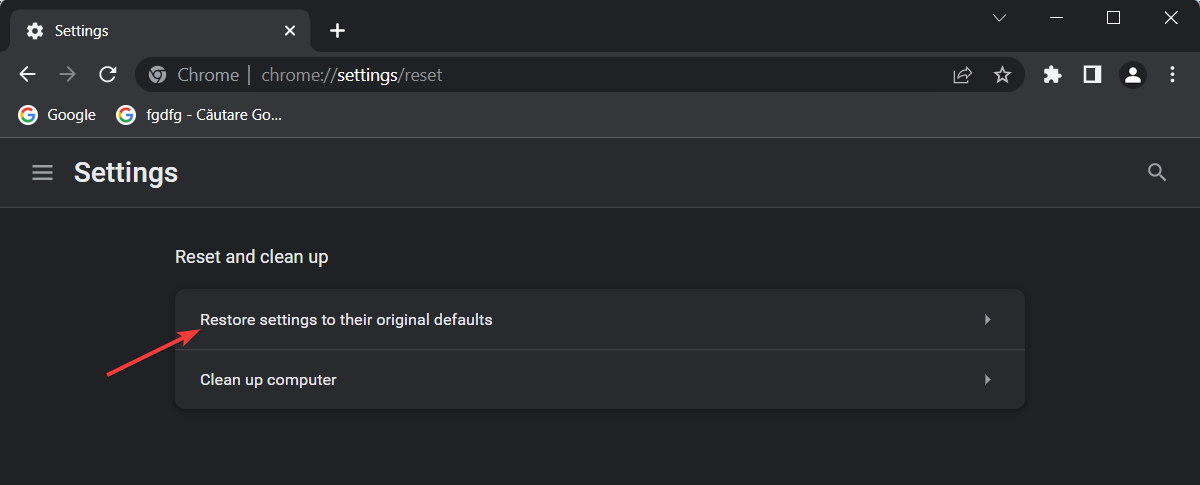Open the Extensions puzzle icon
Viewport: 1200px width, 485px height.
(x=1052, y=75)
